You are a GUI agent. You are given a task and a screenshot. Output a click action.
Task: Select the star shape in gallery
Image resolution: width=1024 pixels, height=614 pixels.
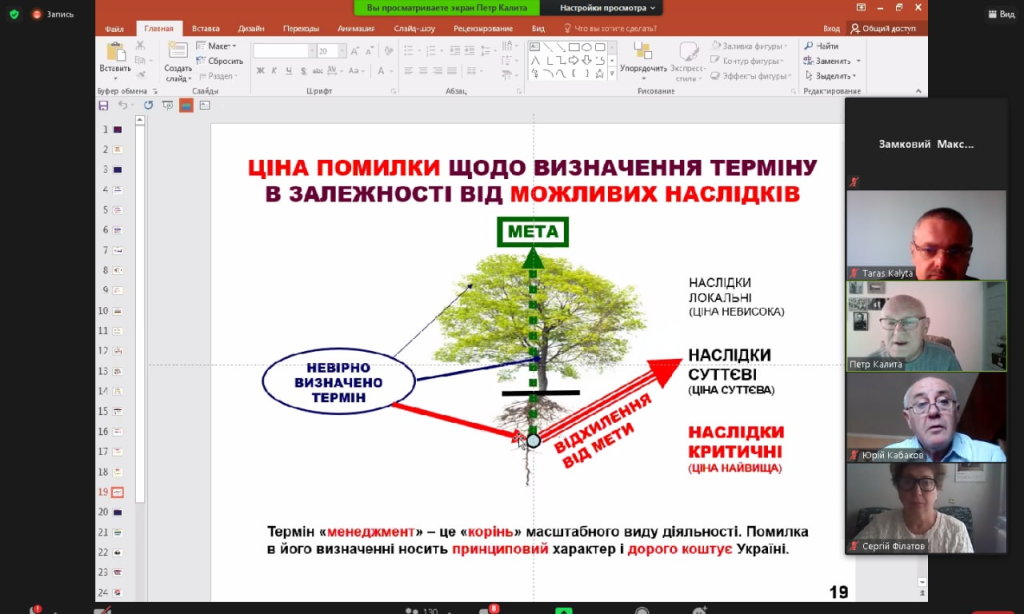(x=600, y=73)
